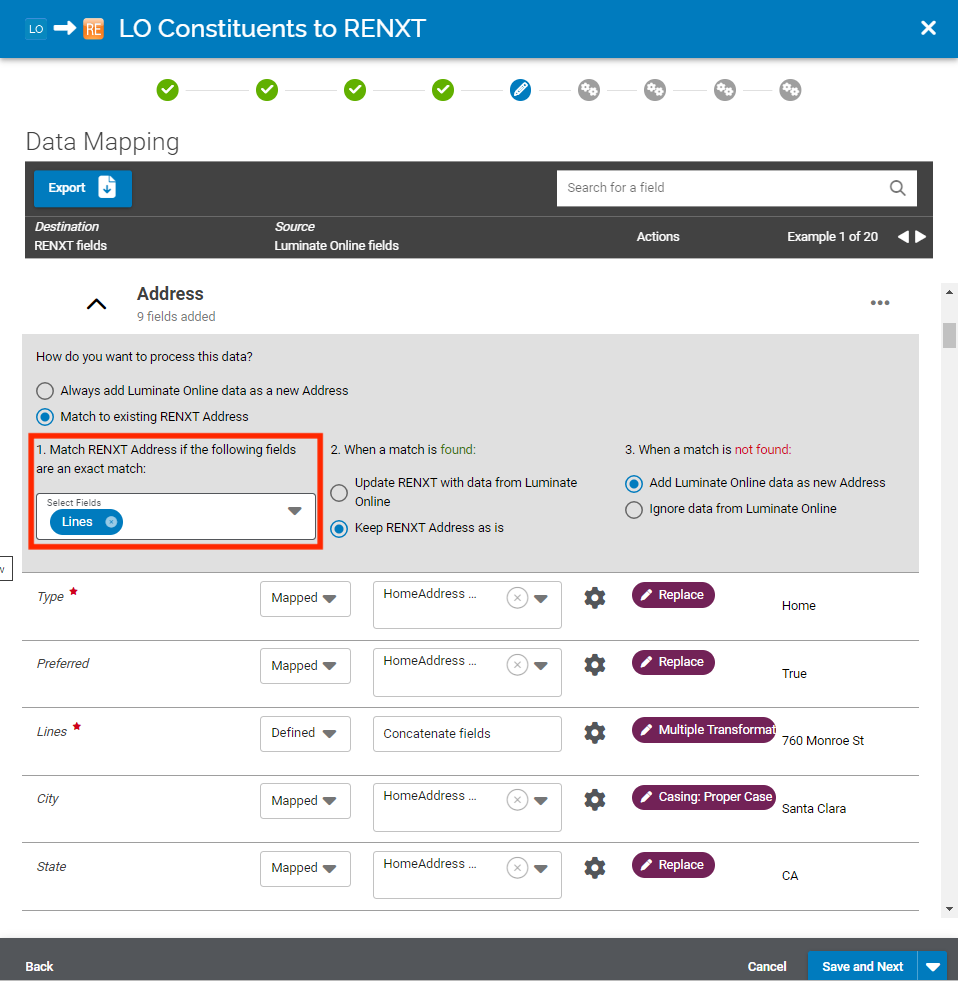Screen dimensions: 958x981
Task: Expand the Save and Next dropdown arrow
Action: click(933, 966)
